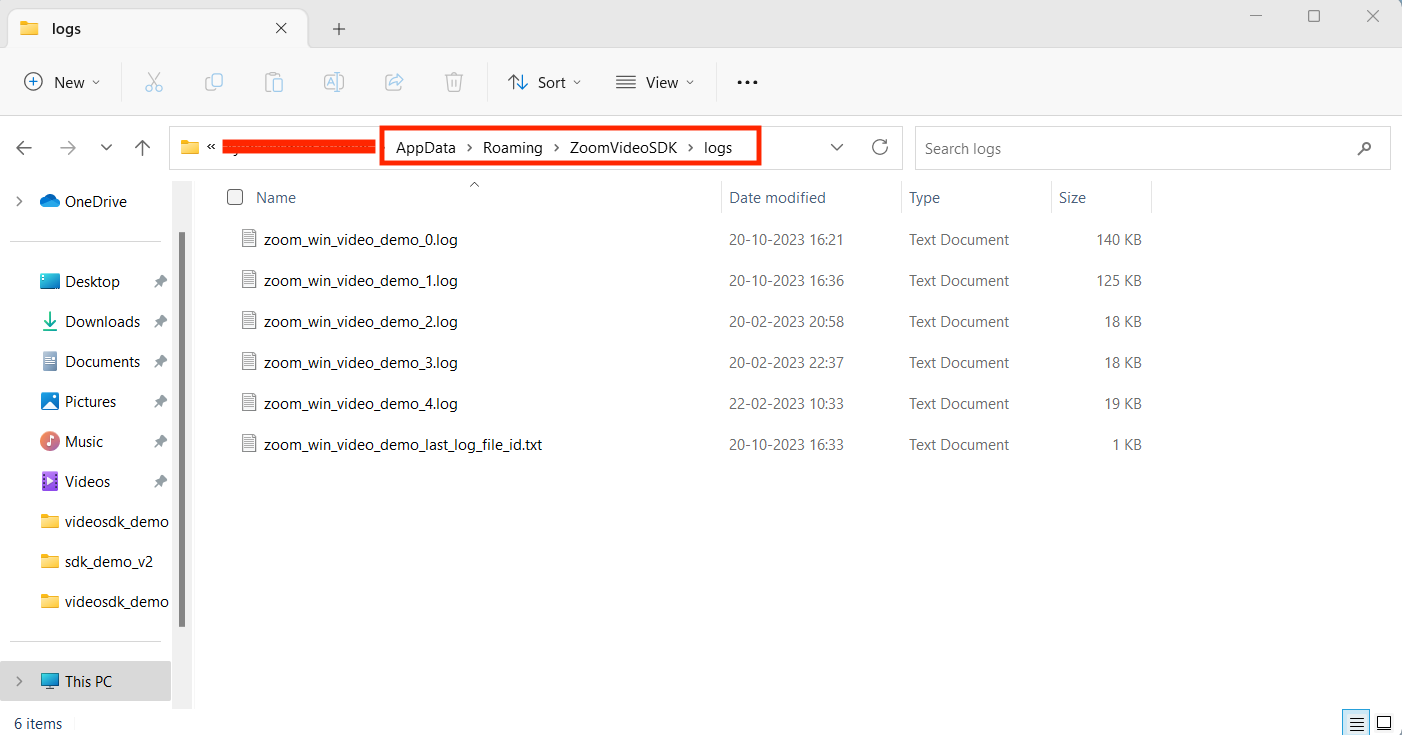This screenshot has width=1402, height=735.
Task: Click the navigation pane scrollbar
Action: coord(182,428)
